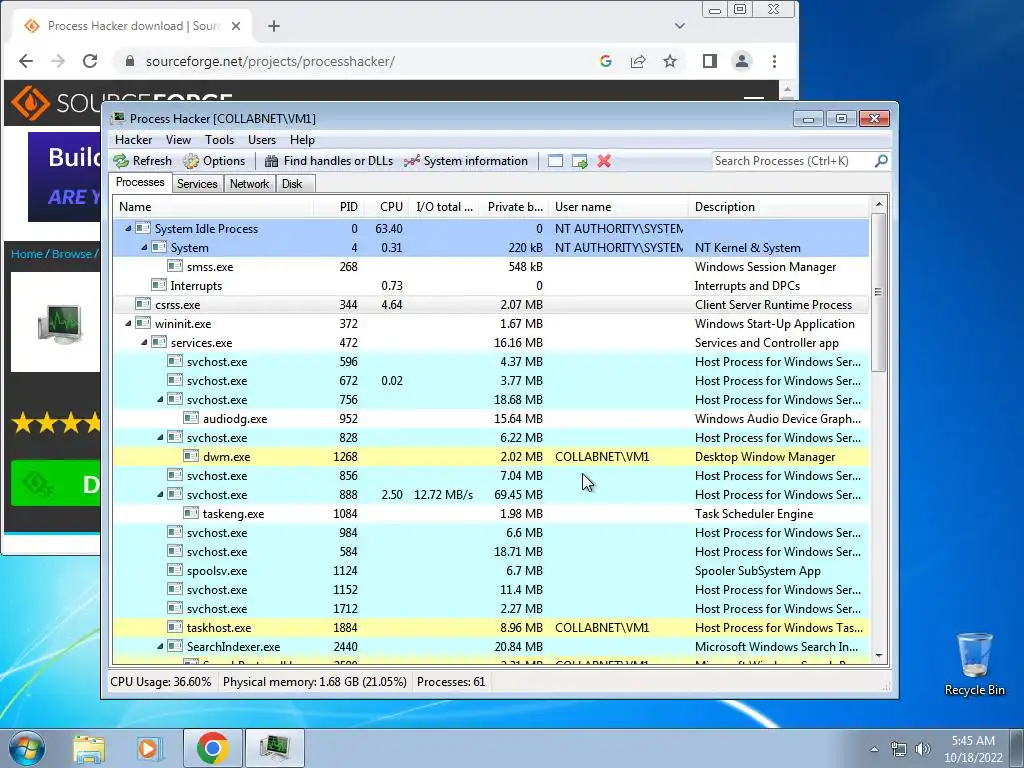
Task: Click the Home breadcrumb link on SourceForge
Action: [x=27, y=253]
